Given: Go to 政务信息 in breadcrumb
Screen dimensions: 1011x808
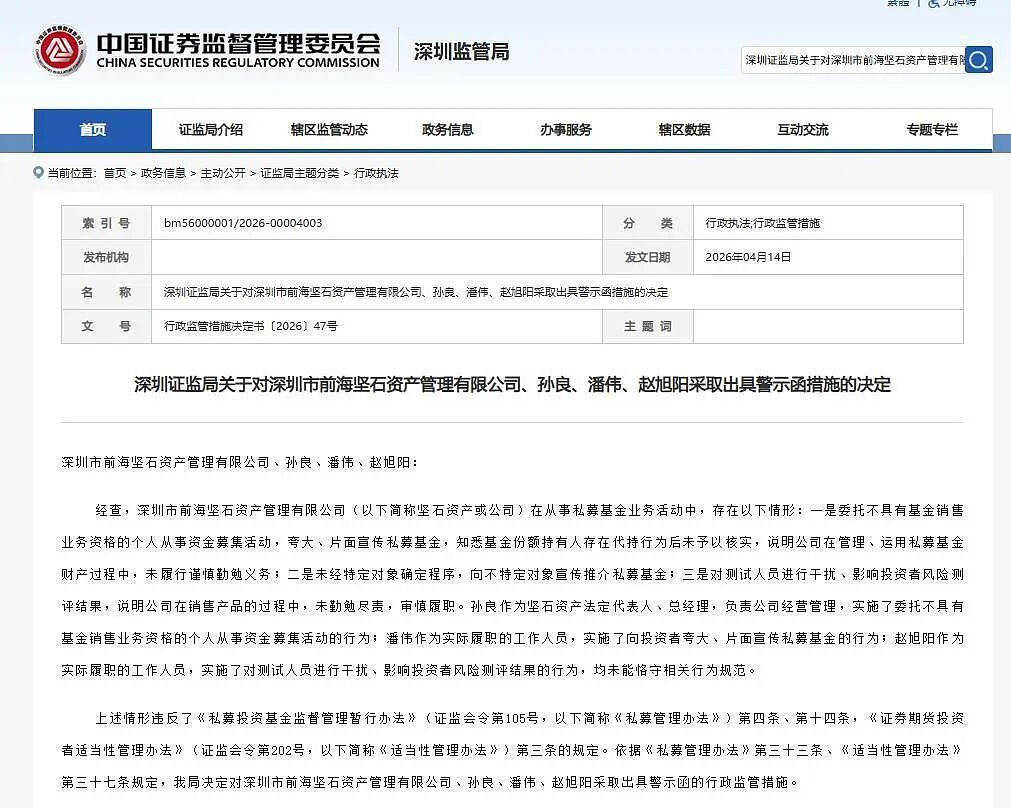Looking at the screenshot, I should click(x=163, y=173).
